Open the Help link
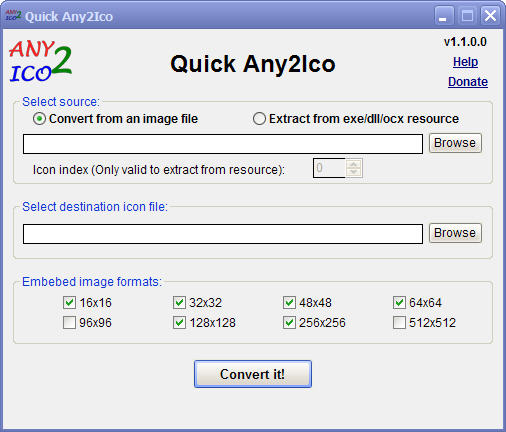 465,62
